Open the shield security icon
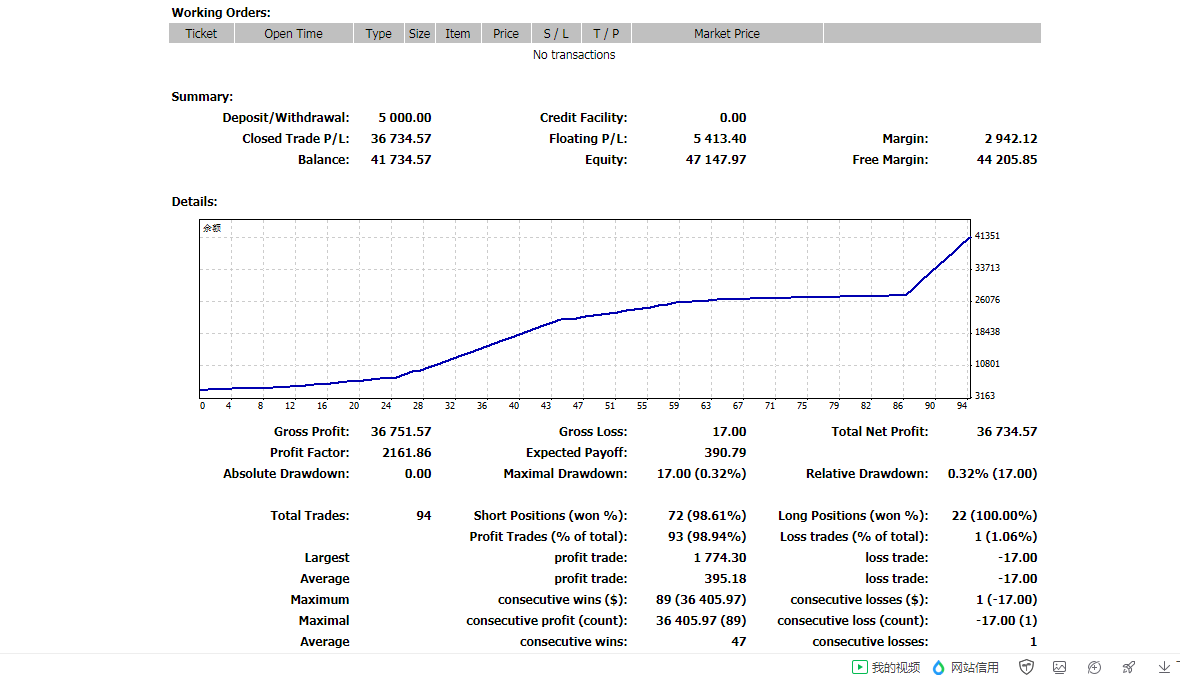 [1026, 667]
